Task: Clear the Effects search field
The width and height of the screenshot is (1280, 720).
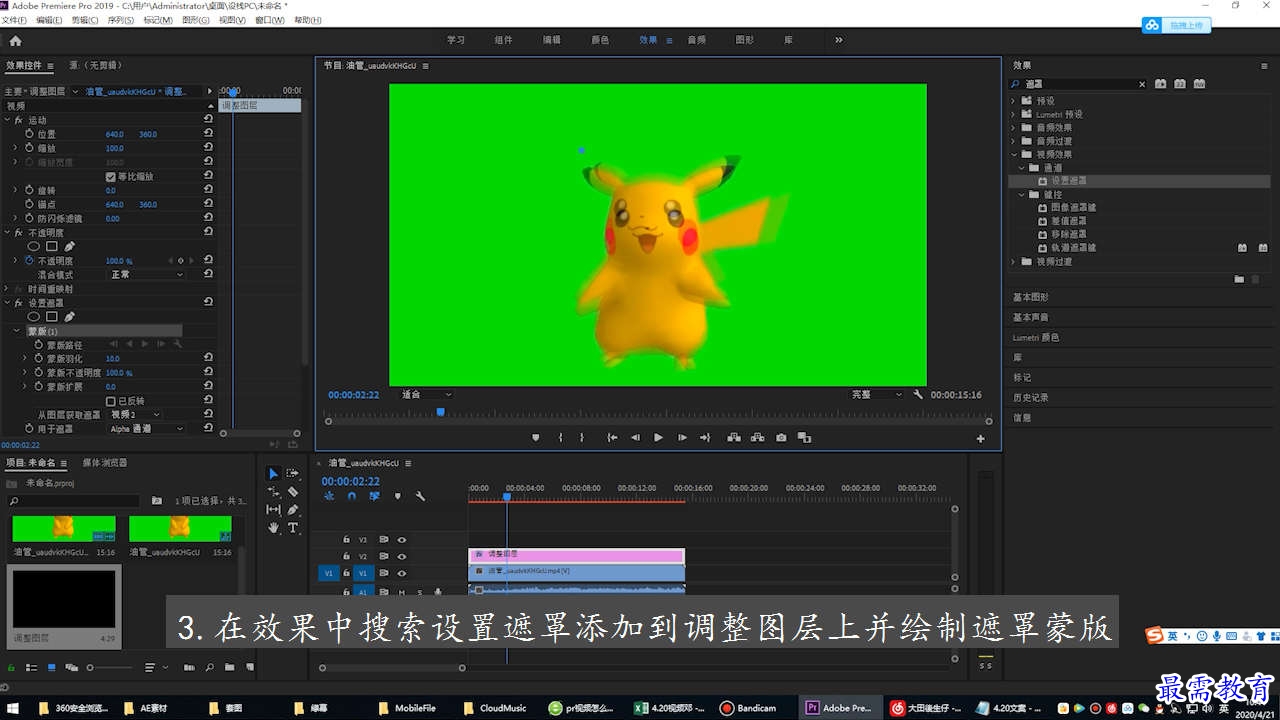Action: 1142,84
